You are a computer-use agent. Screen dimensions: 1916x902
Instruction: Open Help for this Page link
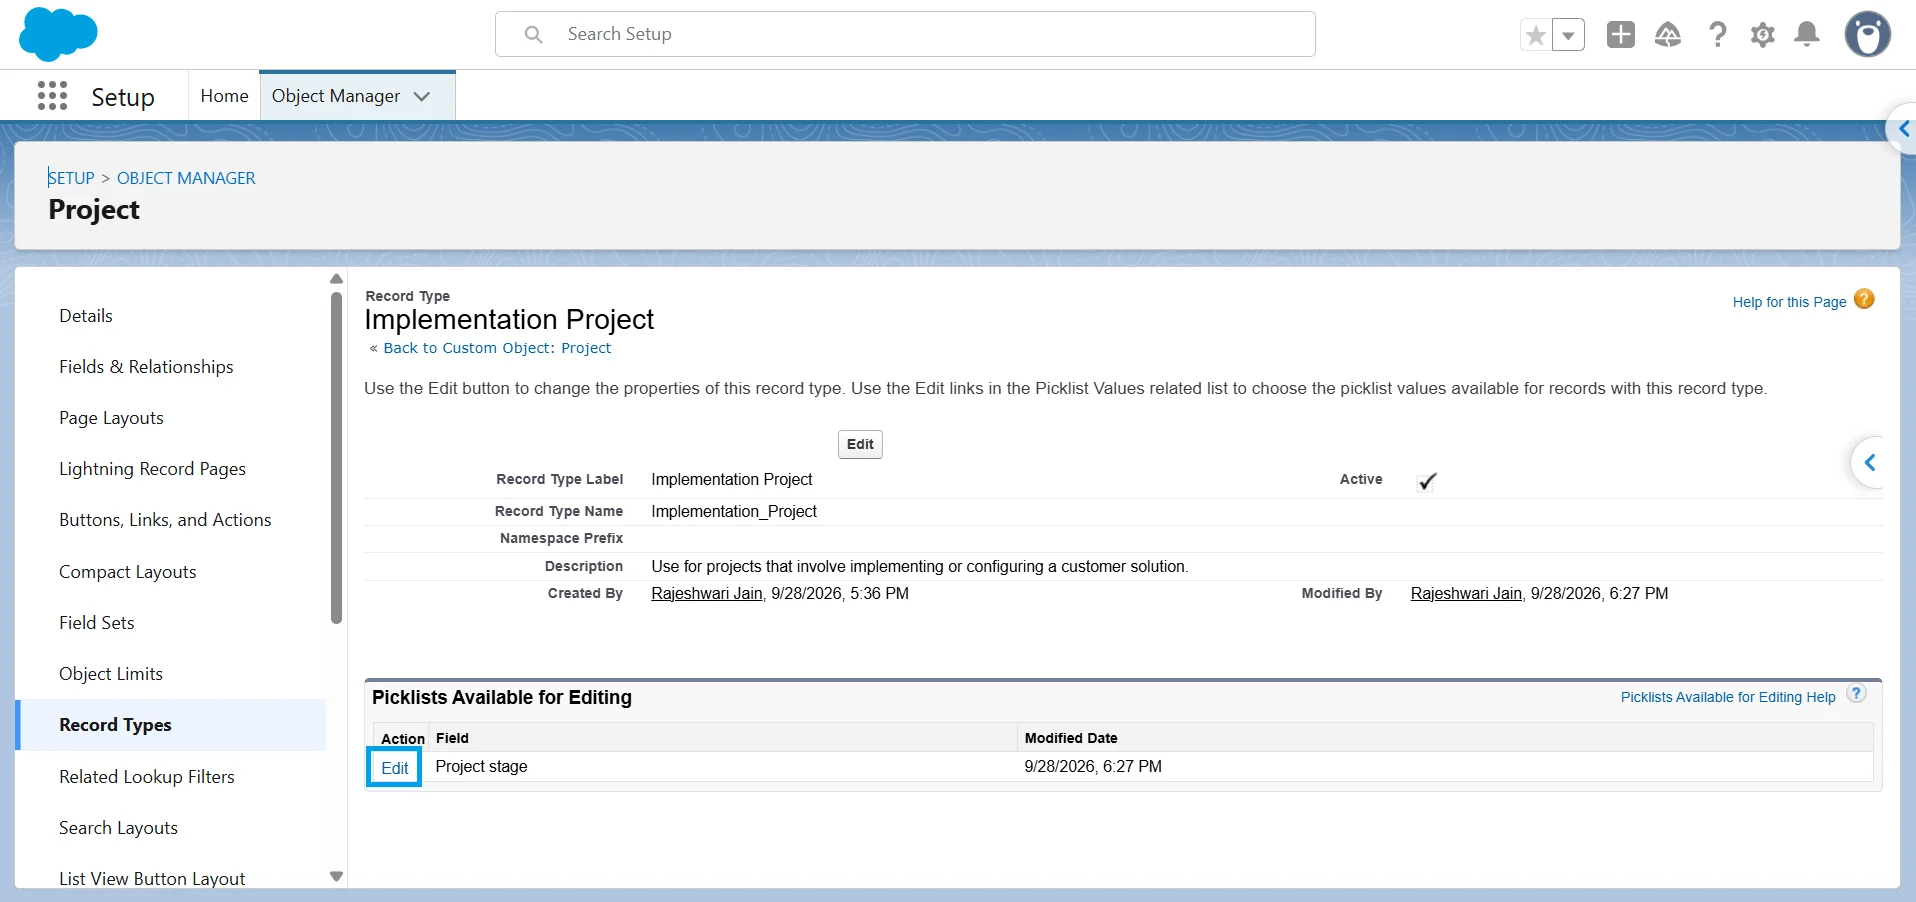tap(1789, 302)
